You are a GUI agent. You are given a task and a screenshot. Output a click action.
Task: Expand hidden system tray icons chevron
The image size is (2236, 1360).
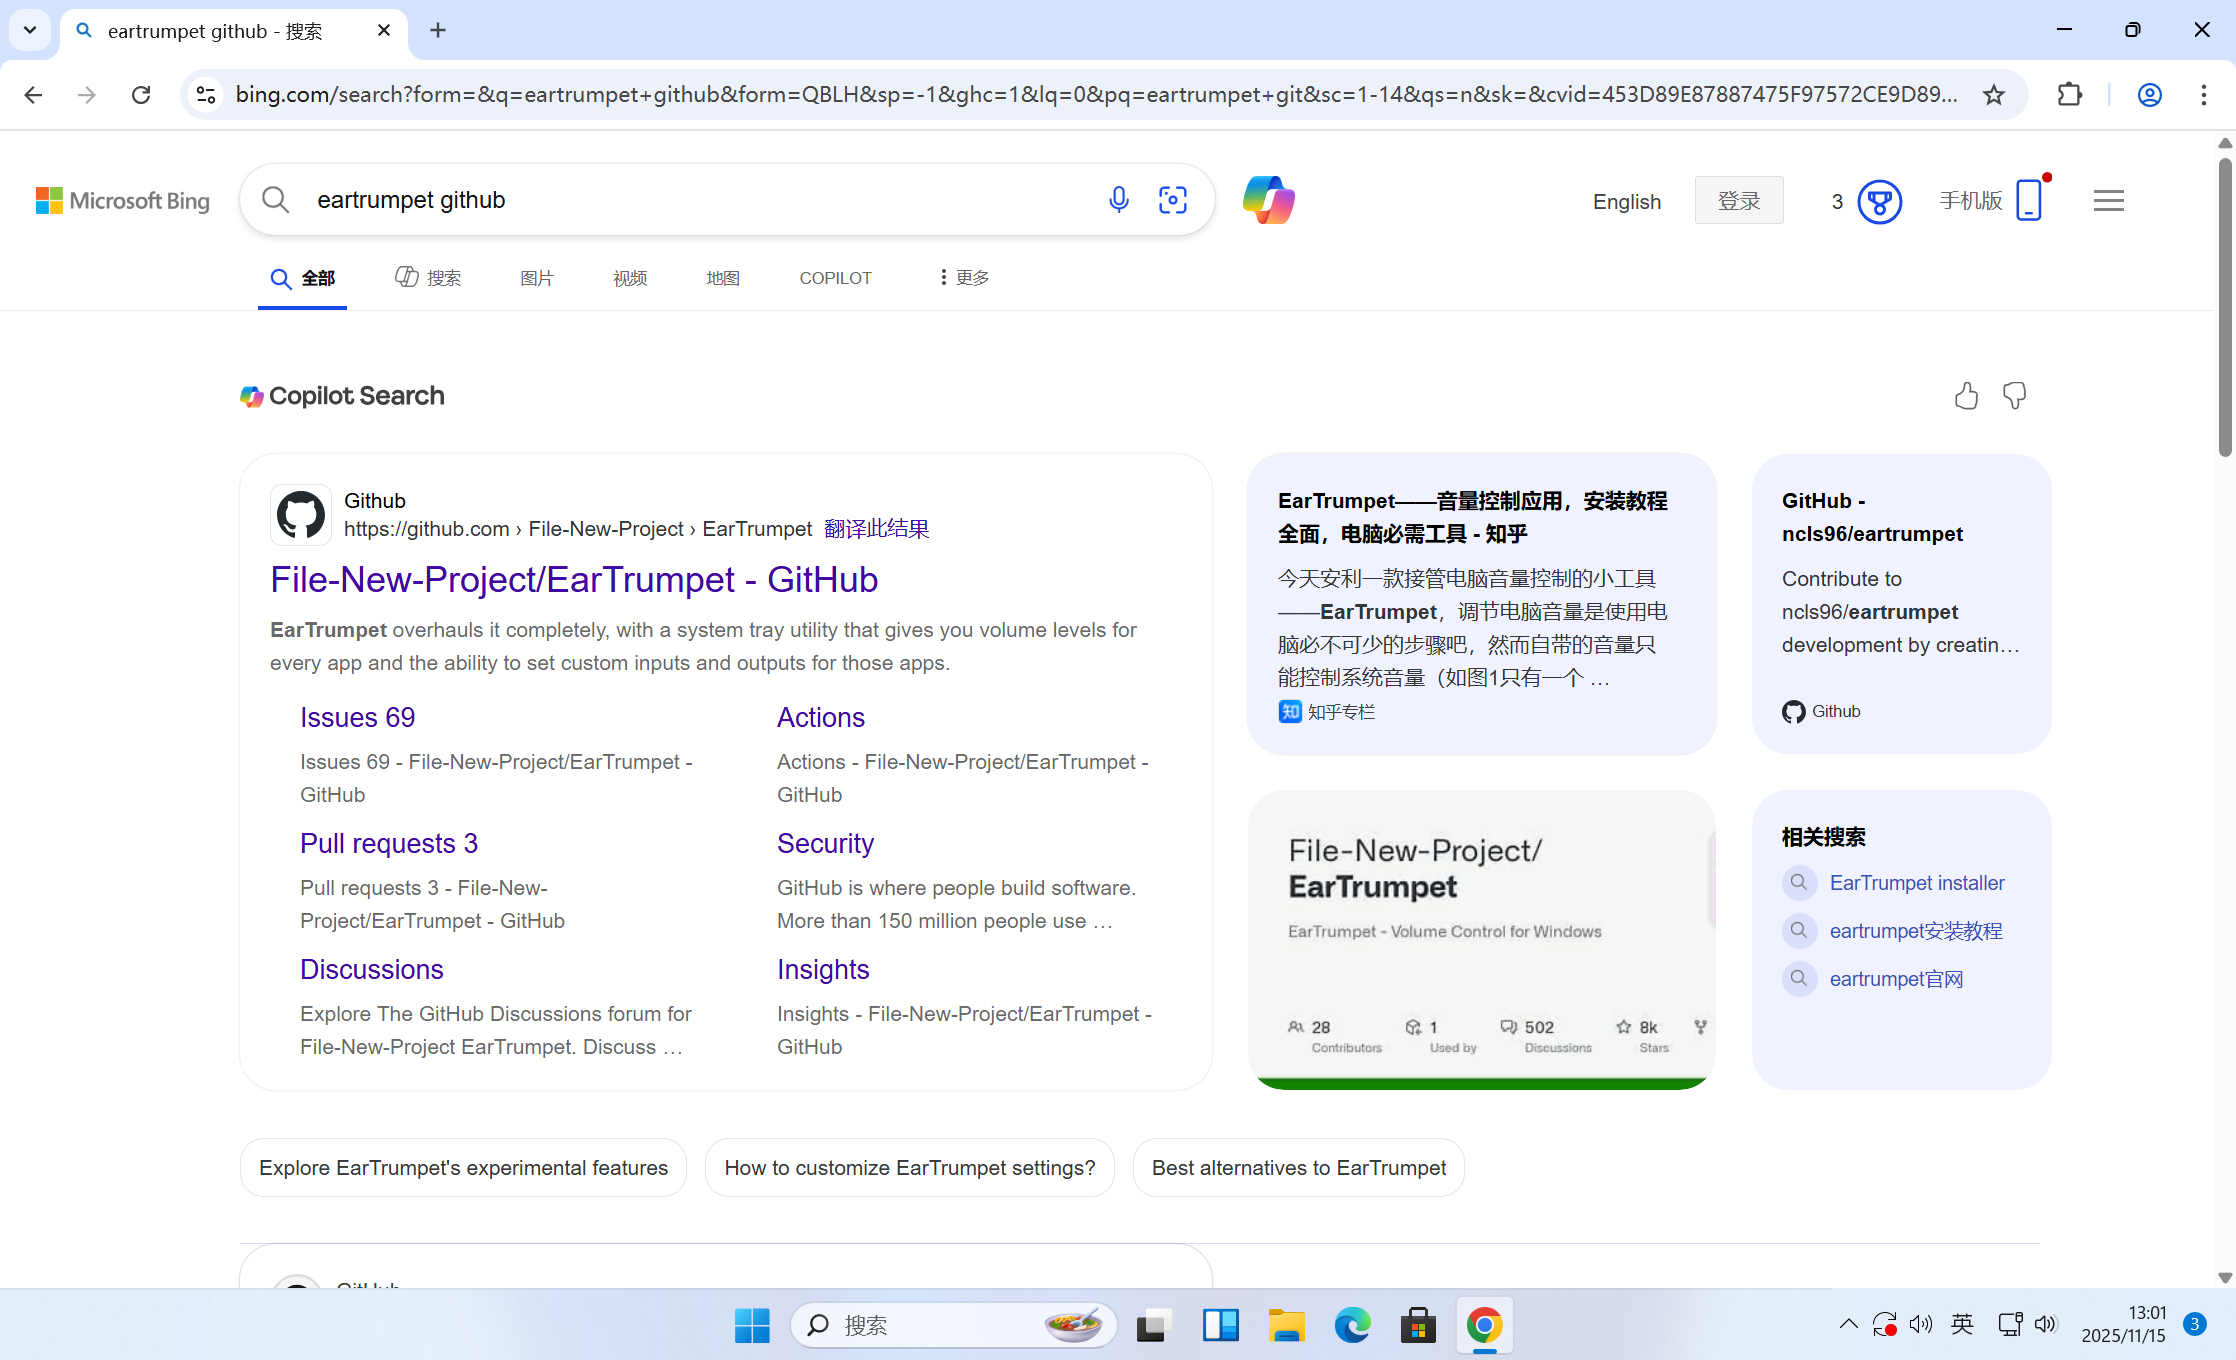click(x=1848, y=1325)
